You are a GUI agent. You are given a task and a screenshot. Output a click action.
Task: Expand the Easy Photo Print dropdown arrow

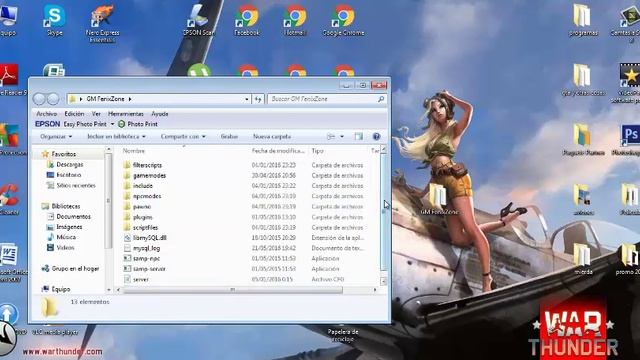(x=112, y=124)
